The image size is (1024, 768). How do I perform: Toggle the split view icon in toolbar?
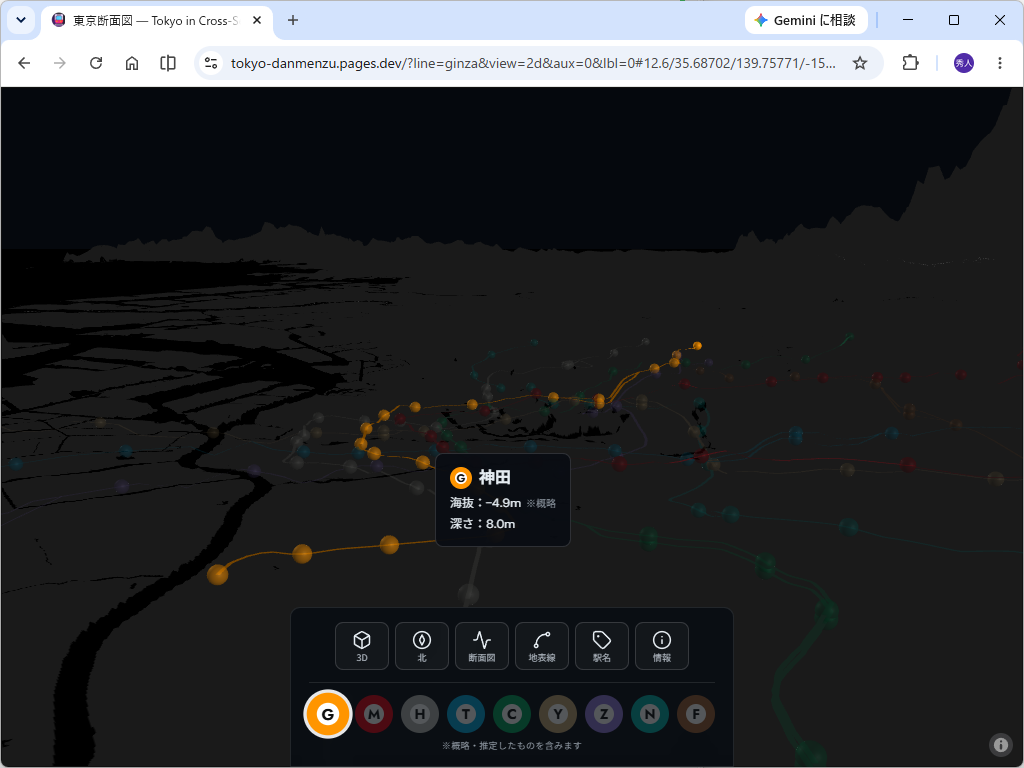coord(168,63)
